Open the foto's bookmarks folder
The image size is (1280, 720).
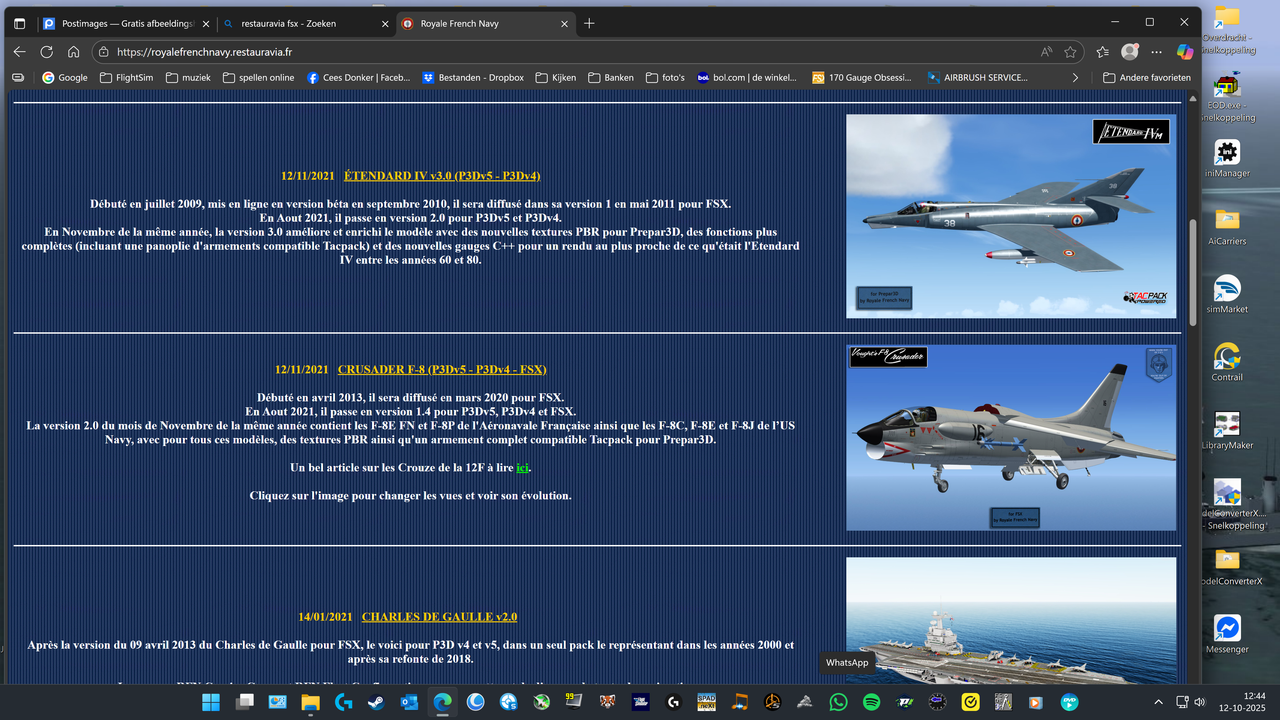coord(667,77)
